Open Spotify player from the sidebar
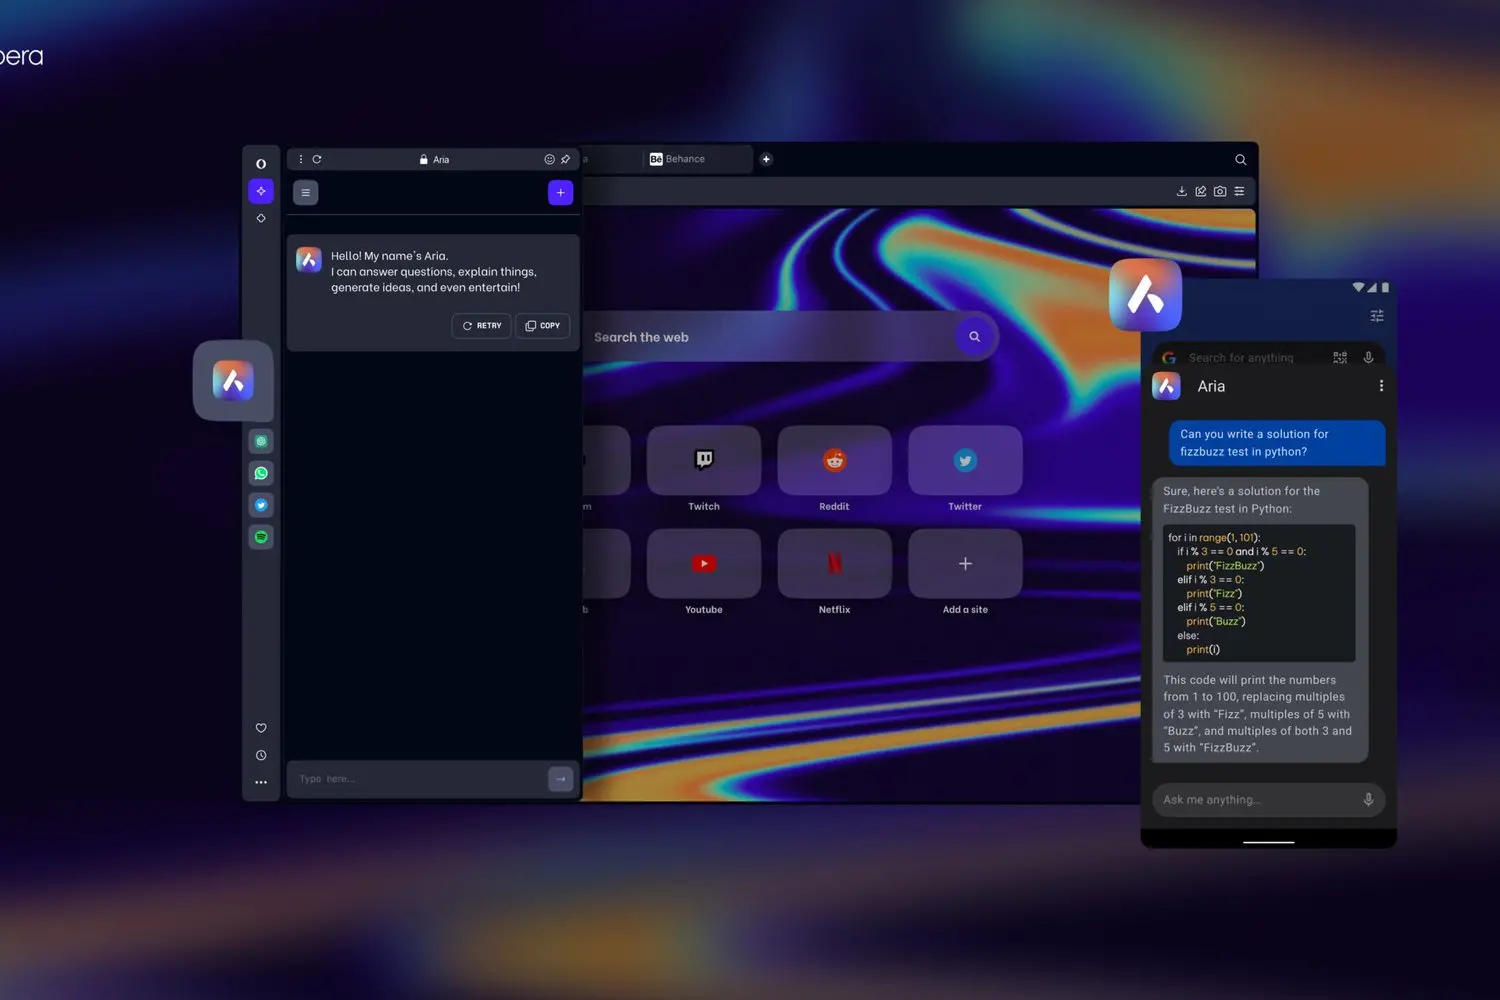 [261, 537]
